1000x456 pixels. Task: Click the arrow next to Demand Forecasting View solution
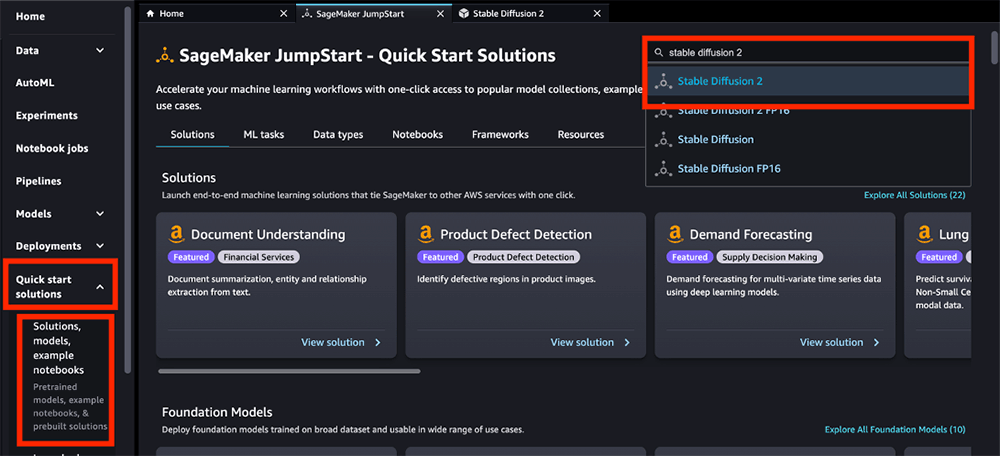[876, 342]
